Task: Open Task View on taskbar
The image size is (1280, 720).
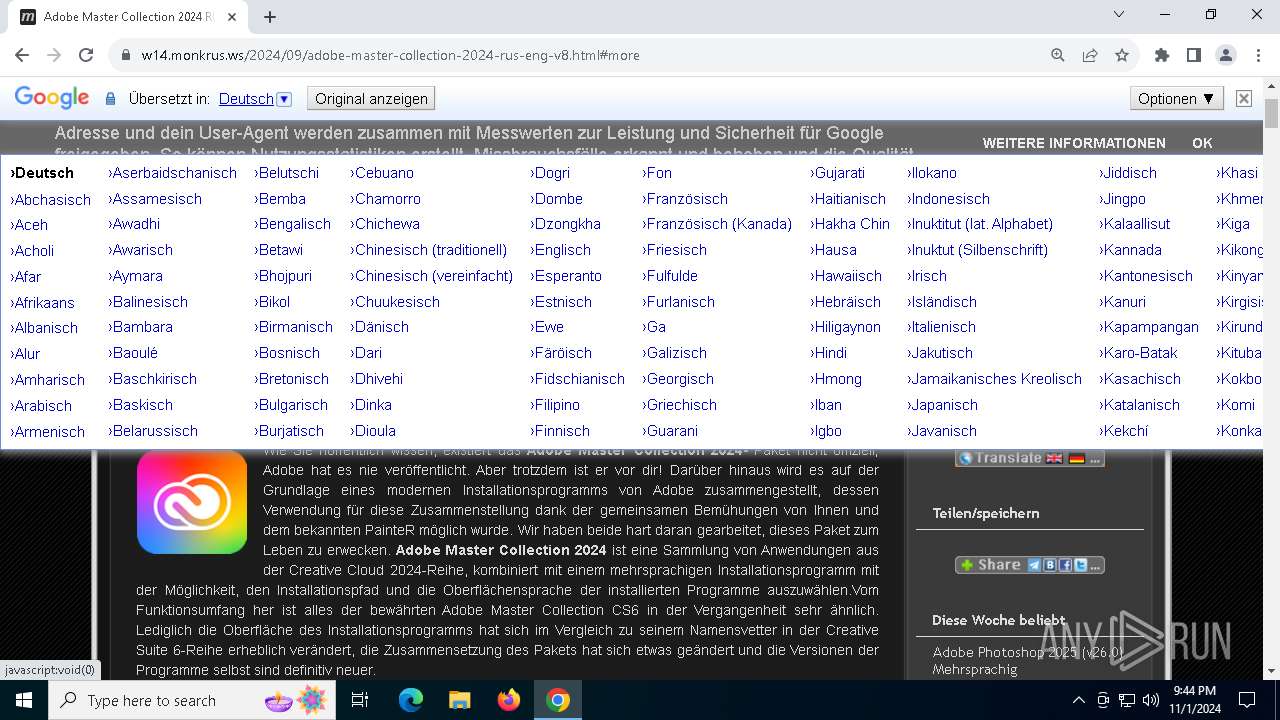Action: pos(360,700)
